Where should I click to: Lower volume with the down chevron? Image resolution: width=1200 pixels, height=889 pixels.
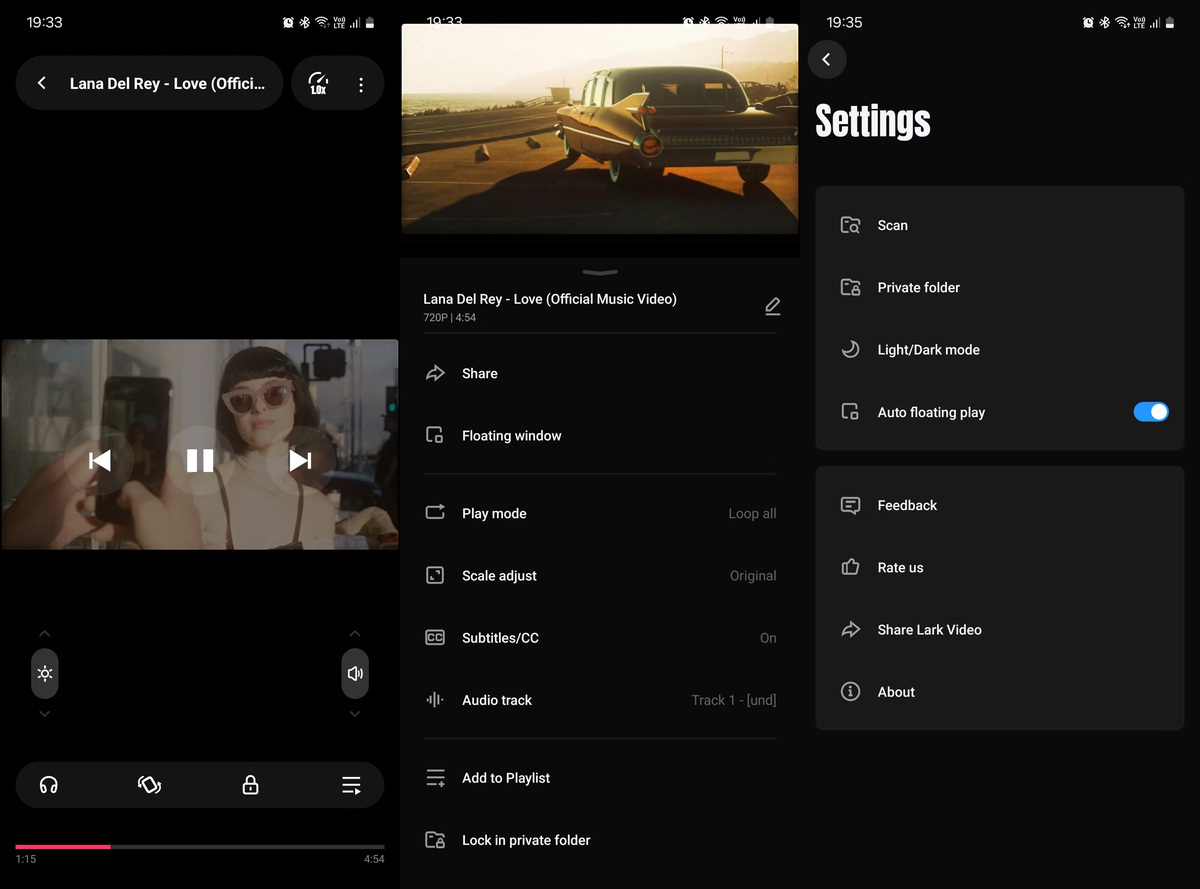pyautogui.click(x=355, y=714)
